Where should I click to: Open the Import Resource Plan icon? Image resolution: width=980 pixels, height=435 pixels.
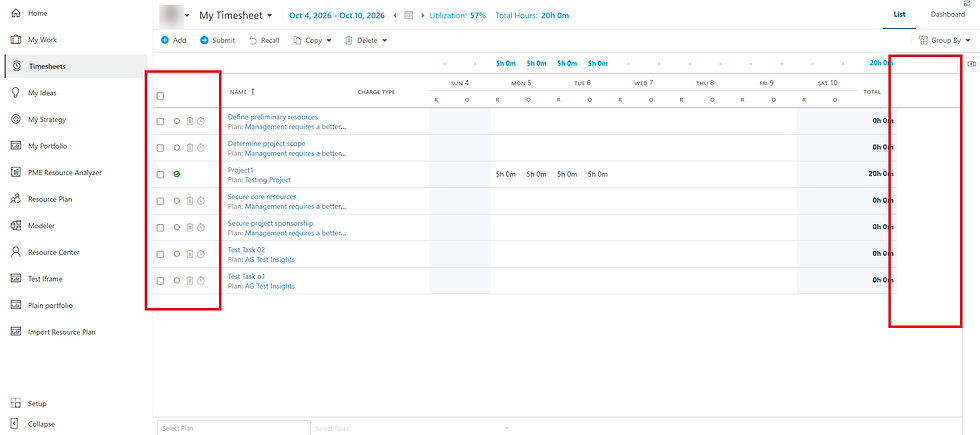pos(16,332)
